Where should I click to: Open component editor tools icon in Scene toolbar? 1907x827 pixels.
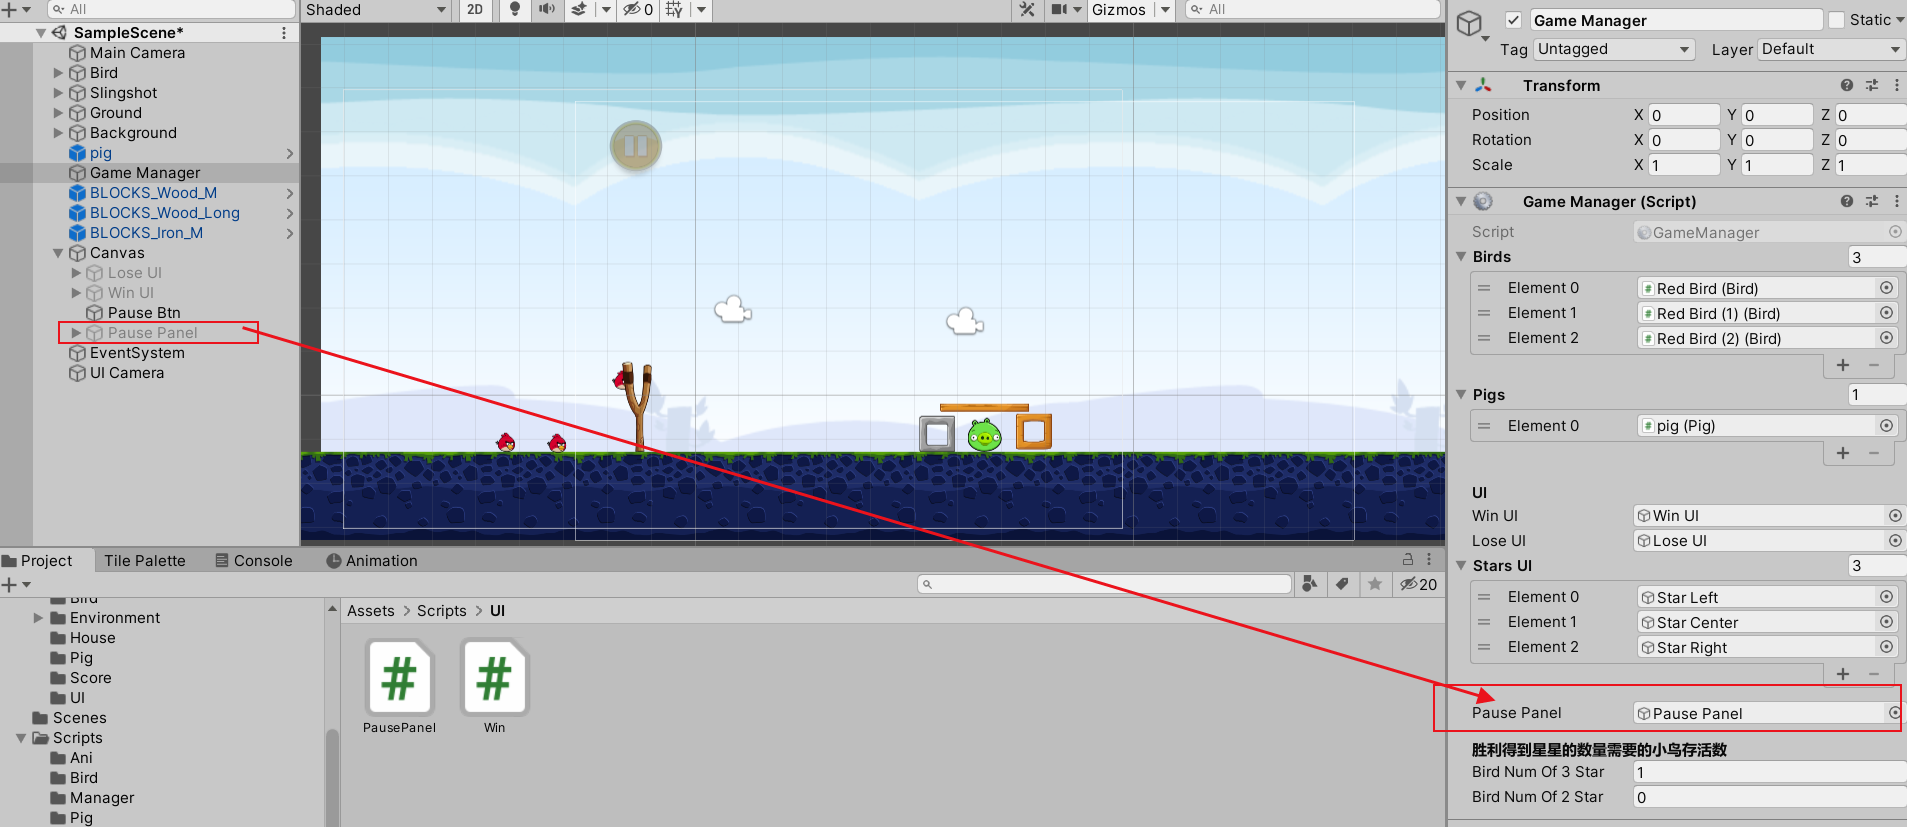1027,9
